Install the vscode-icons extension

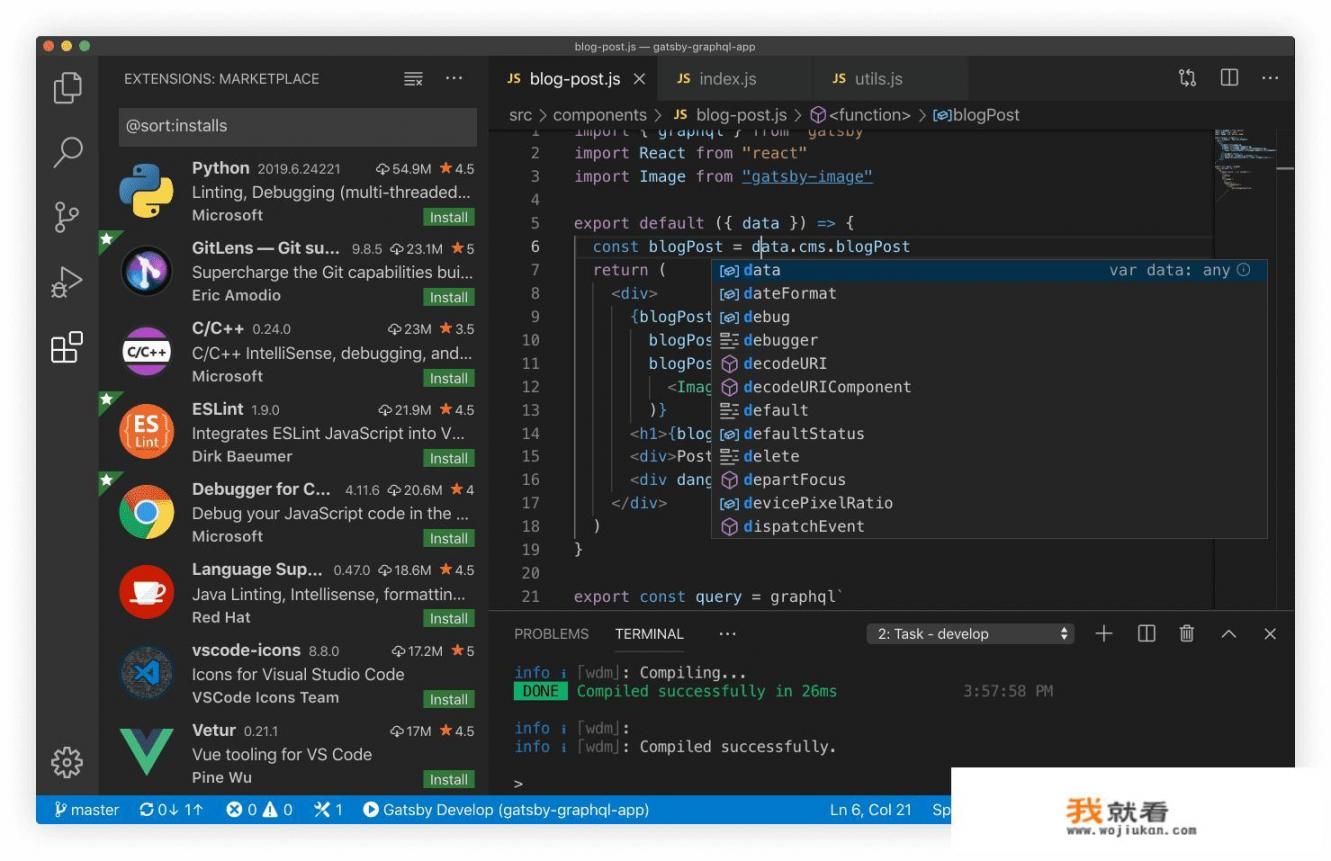pos(449,699)
